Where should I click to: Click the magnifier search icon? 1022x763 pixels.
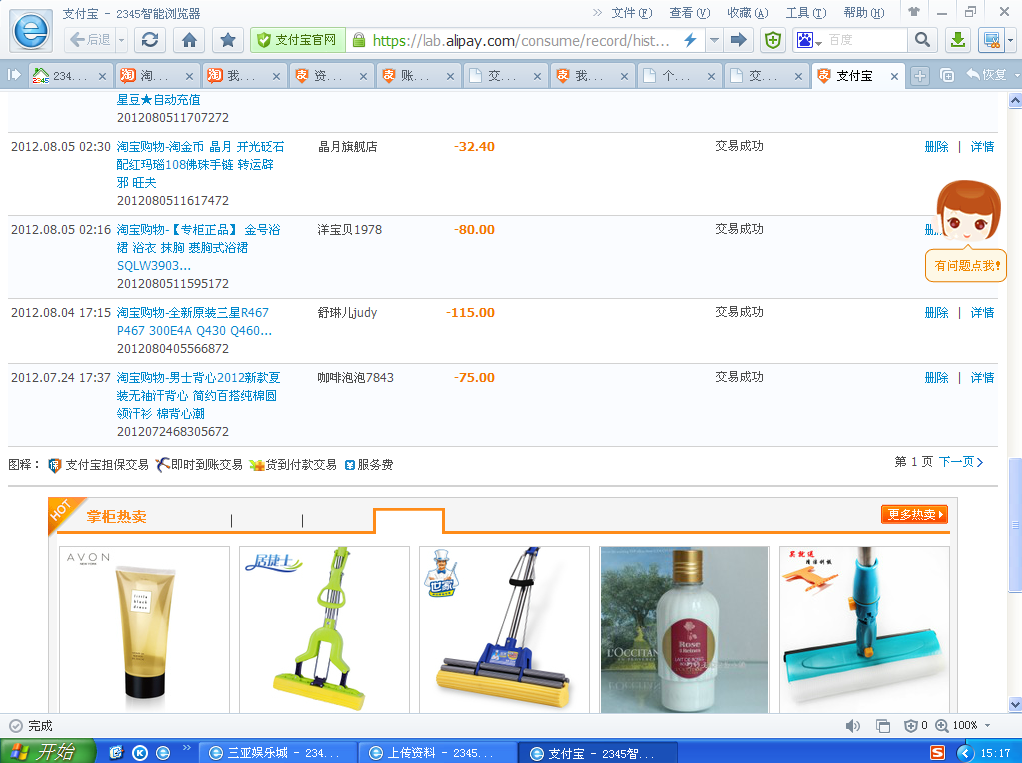pyautogui.click(x=921, y=40)
